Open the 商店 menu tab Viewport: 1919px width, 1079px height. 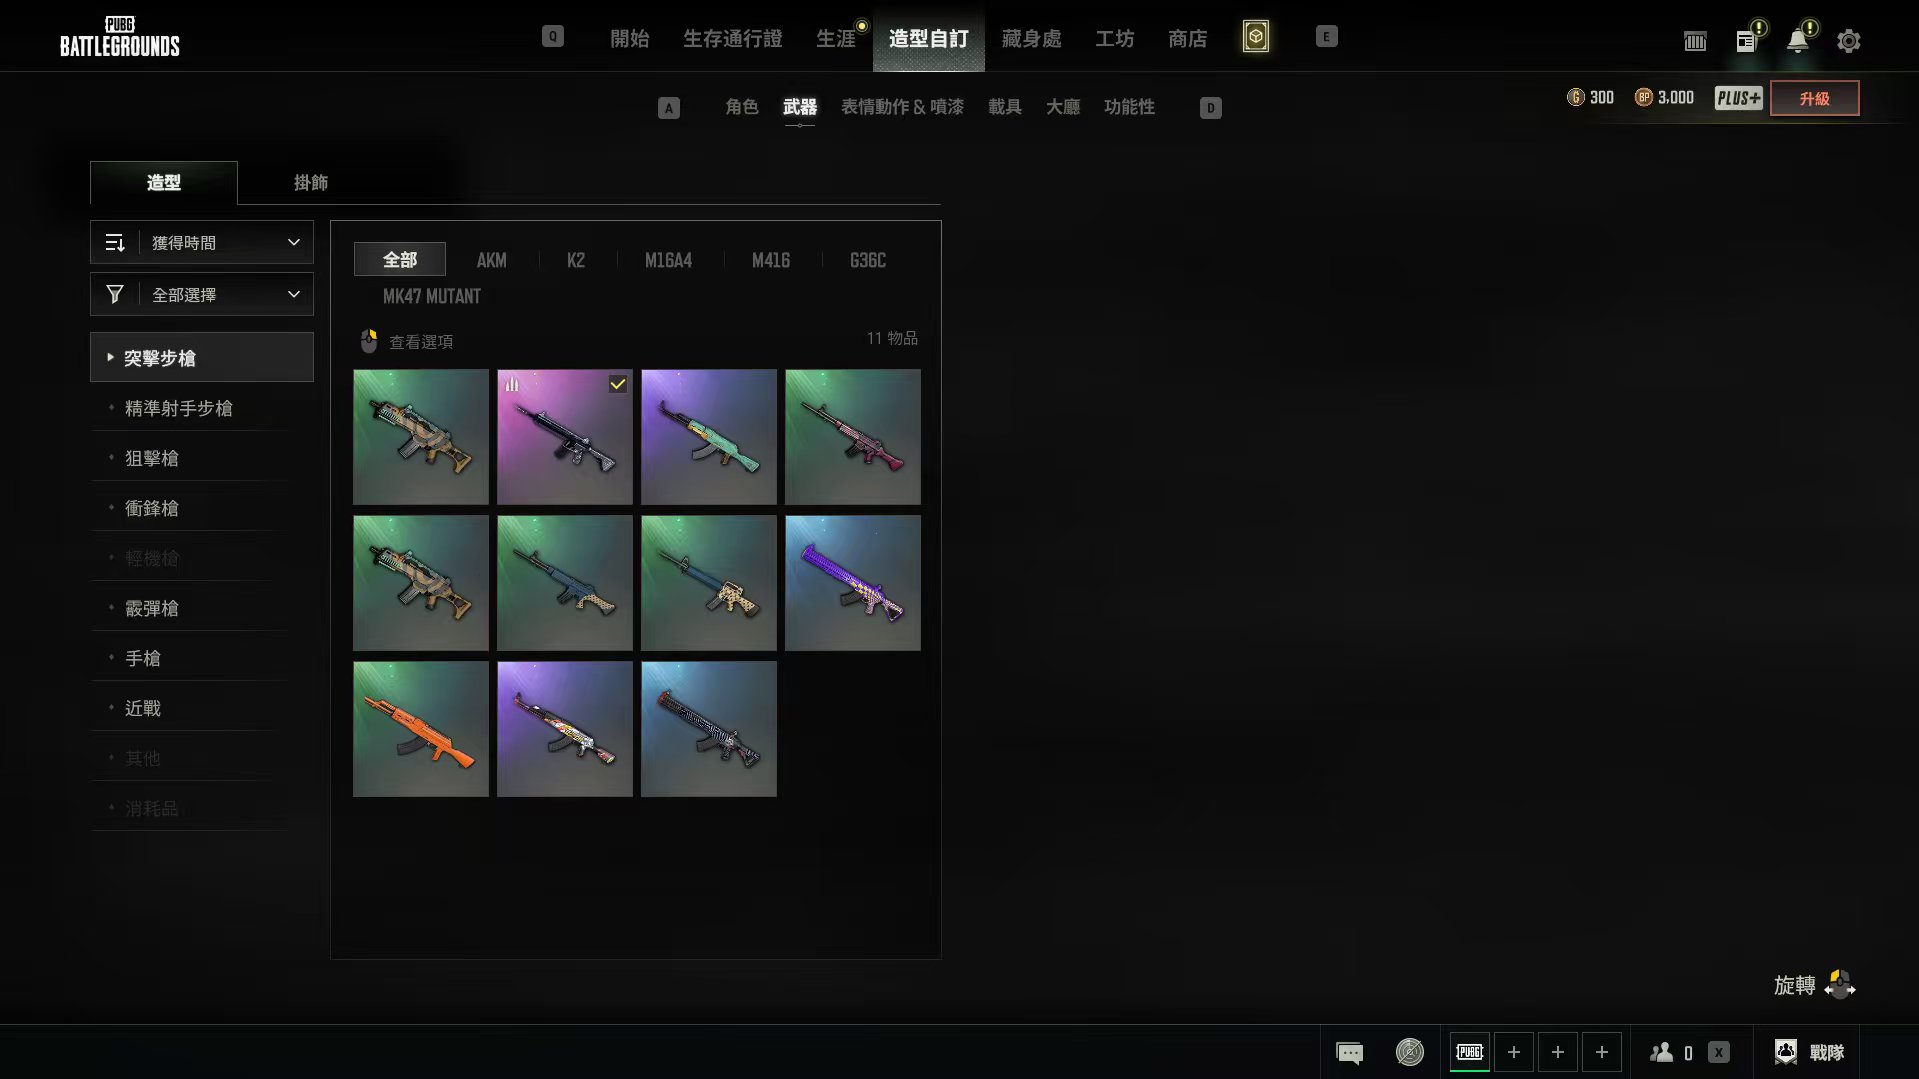click(x=1187, y=38)
